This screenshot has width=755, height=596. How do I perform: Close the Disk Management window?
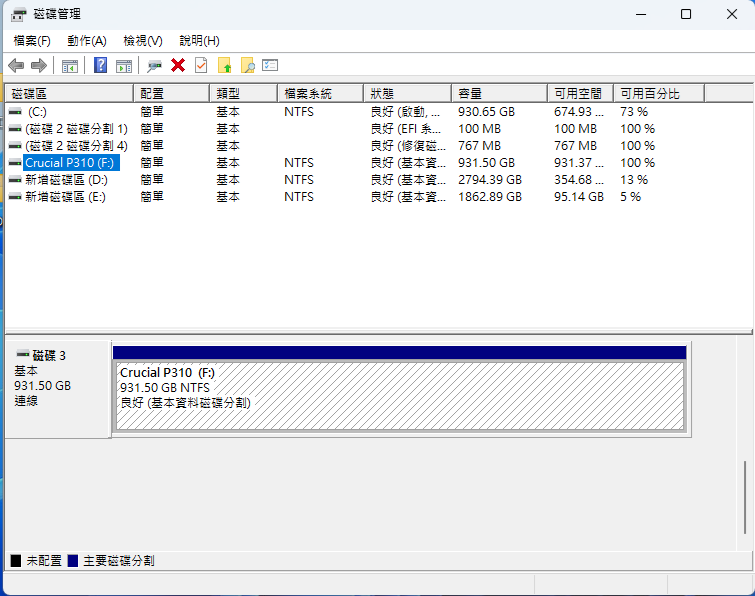pyautogui.click(x=732, y=14)
